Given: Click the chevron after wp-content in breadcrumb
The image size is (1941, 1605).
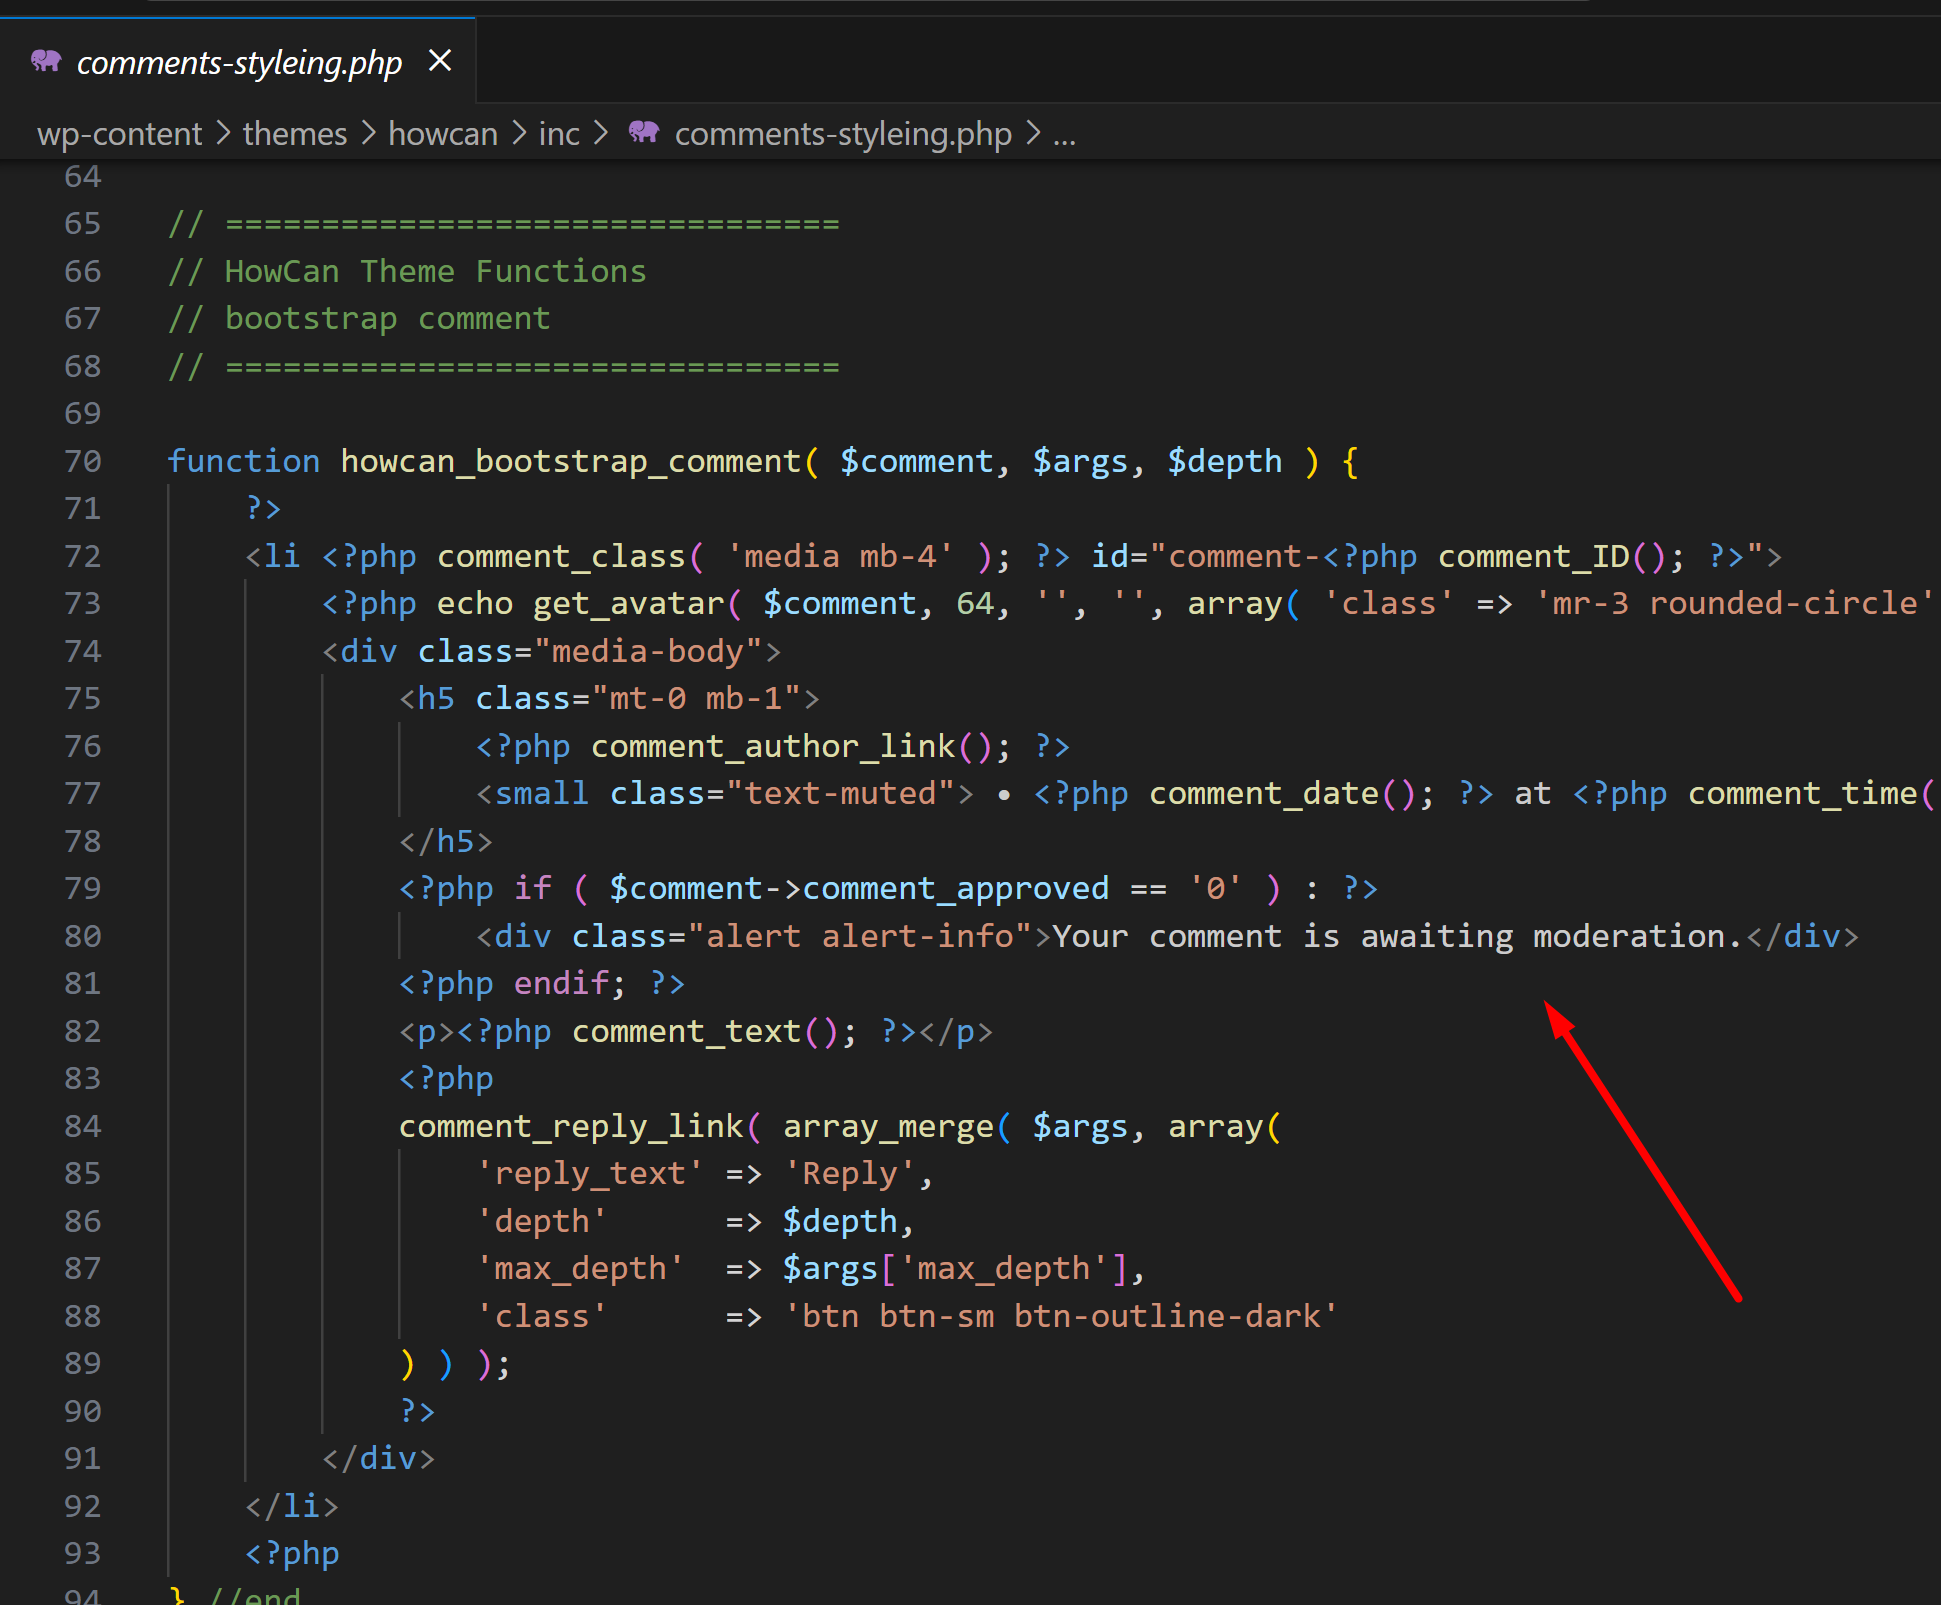Looking at the screenshot, I should pyautogui.click(x=223, y=133).
